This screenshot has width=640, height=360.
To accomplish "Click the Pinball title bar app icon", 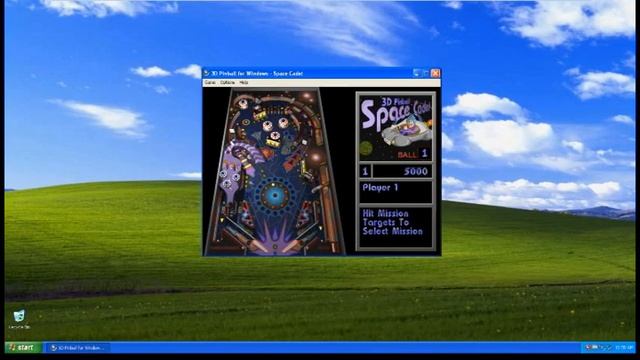I will (207, 73).
